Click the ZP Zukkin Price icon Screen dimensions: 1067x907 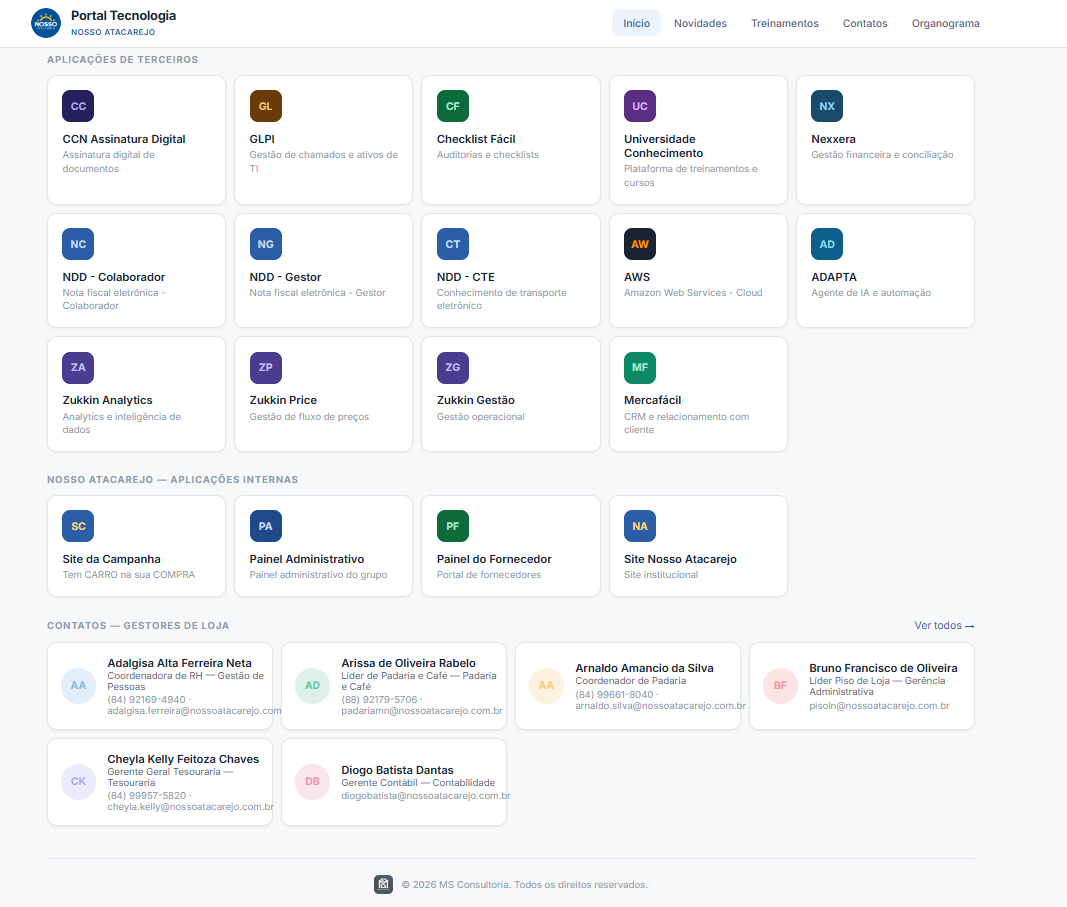pyautogui.click(x=265, y=367)
